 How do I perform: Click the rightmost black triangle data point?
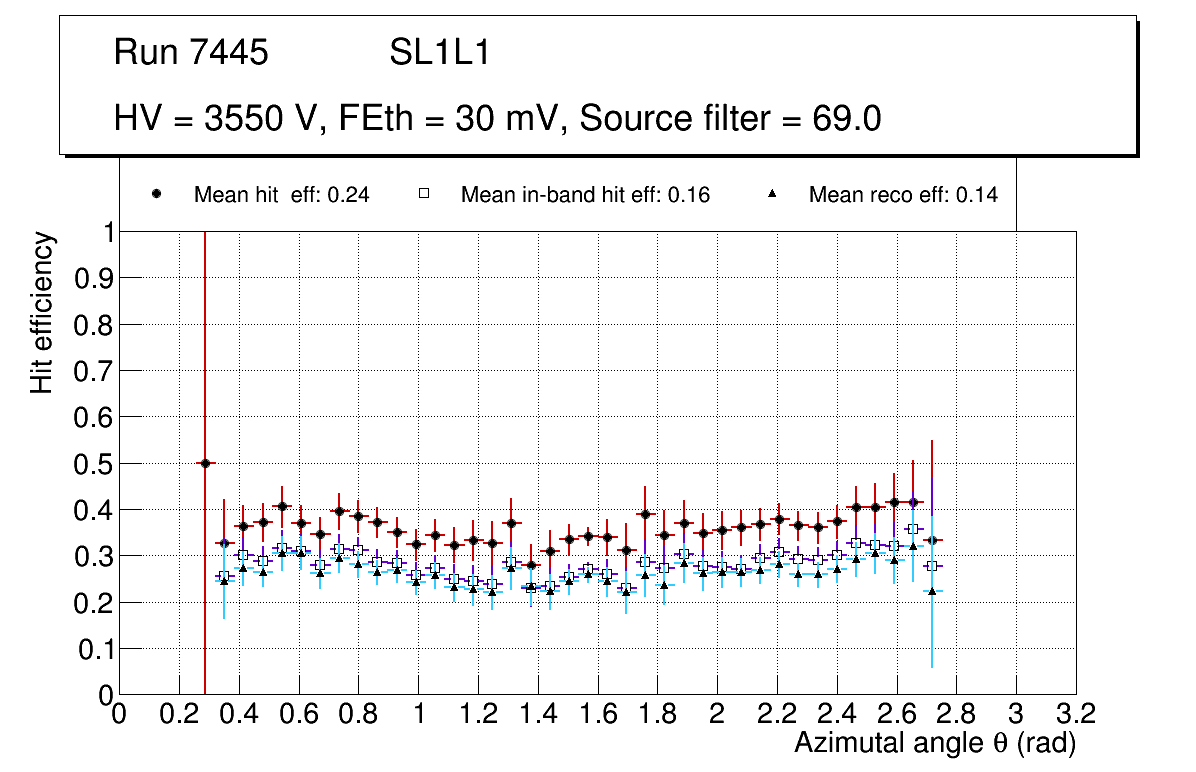pos(932,591)
